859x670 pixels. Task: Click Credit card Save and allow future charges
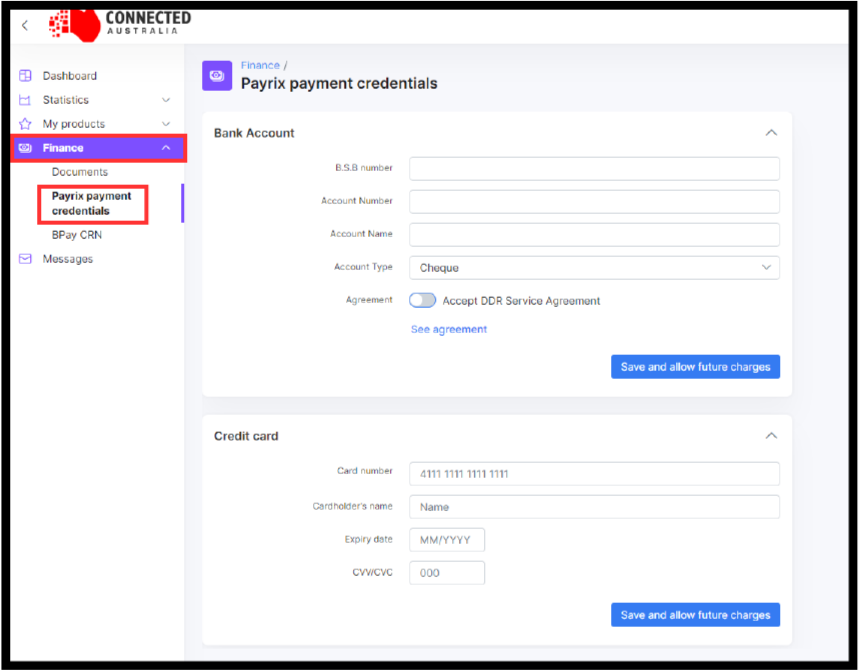[695, 615]
